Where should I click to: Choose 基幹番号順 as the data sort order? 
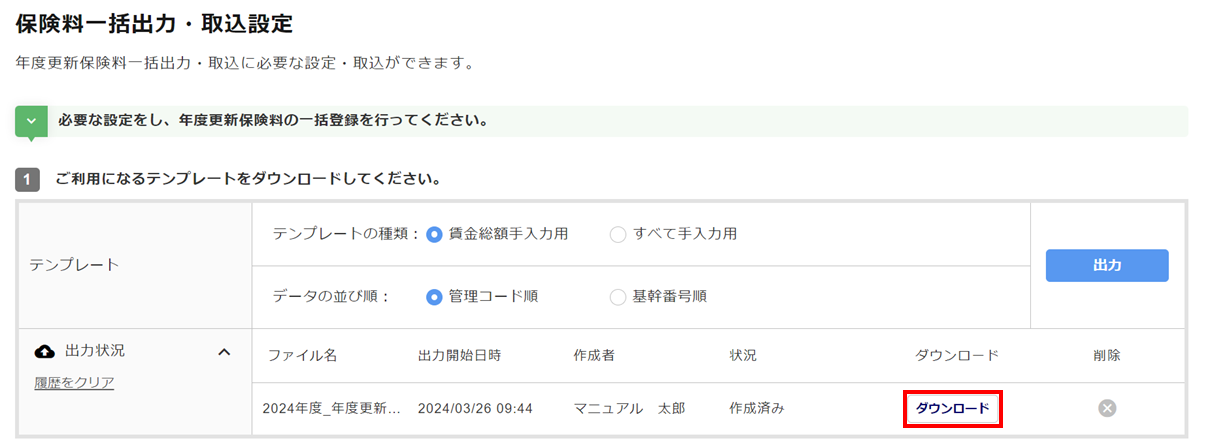click(x=618, y=296)
